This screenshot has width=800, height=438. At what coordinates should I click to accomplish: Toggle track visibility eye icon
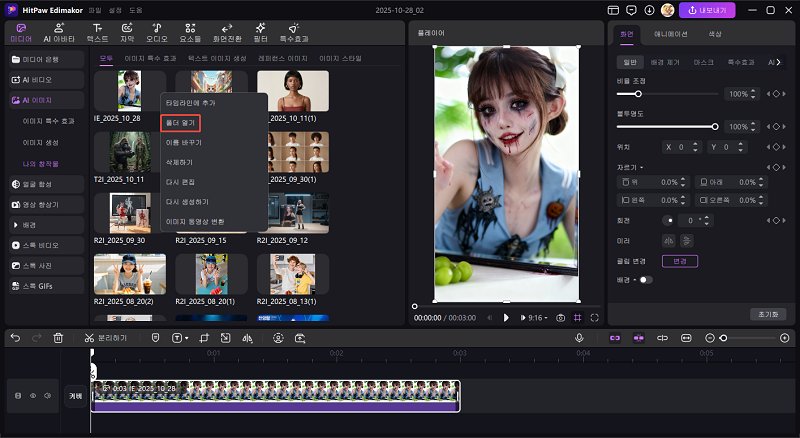coord(31,396)
